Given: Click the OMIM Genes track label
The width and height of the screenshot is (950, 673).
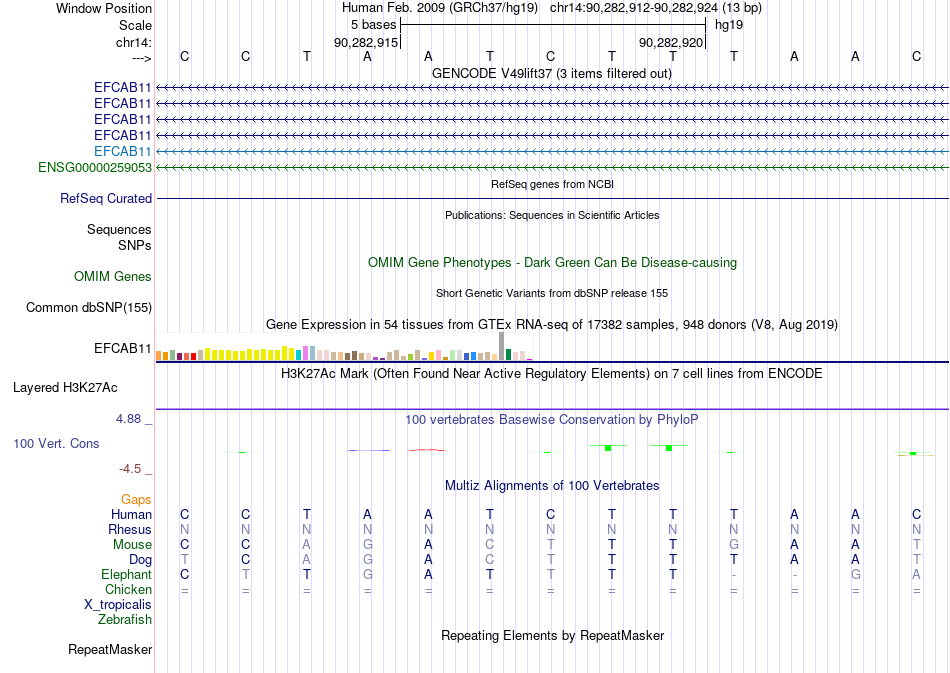Looking at the screenshot, I should [113, 277].
